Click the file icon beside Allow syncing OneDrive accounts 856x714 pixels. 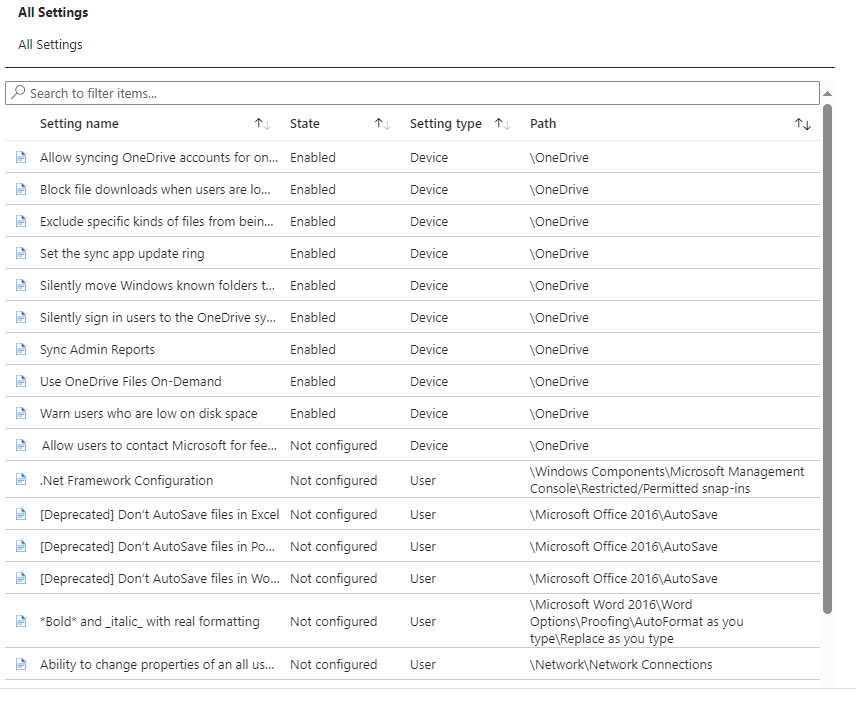tap(21, 157)
